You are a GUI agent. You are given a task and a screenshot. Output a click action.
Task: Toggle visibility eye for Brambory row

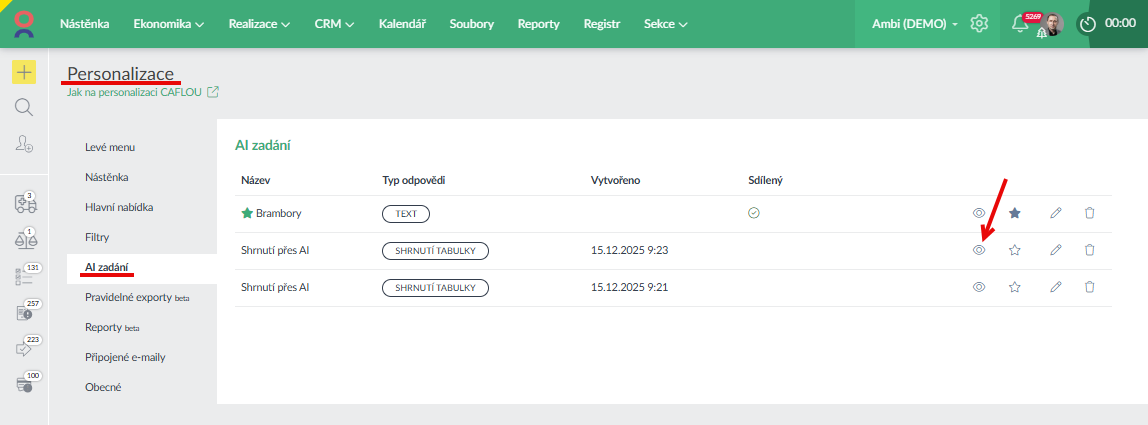click(x=979, y=213)
